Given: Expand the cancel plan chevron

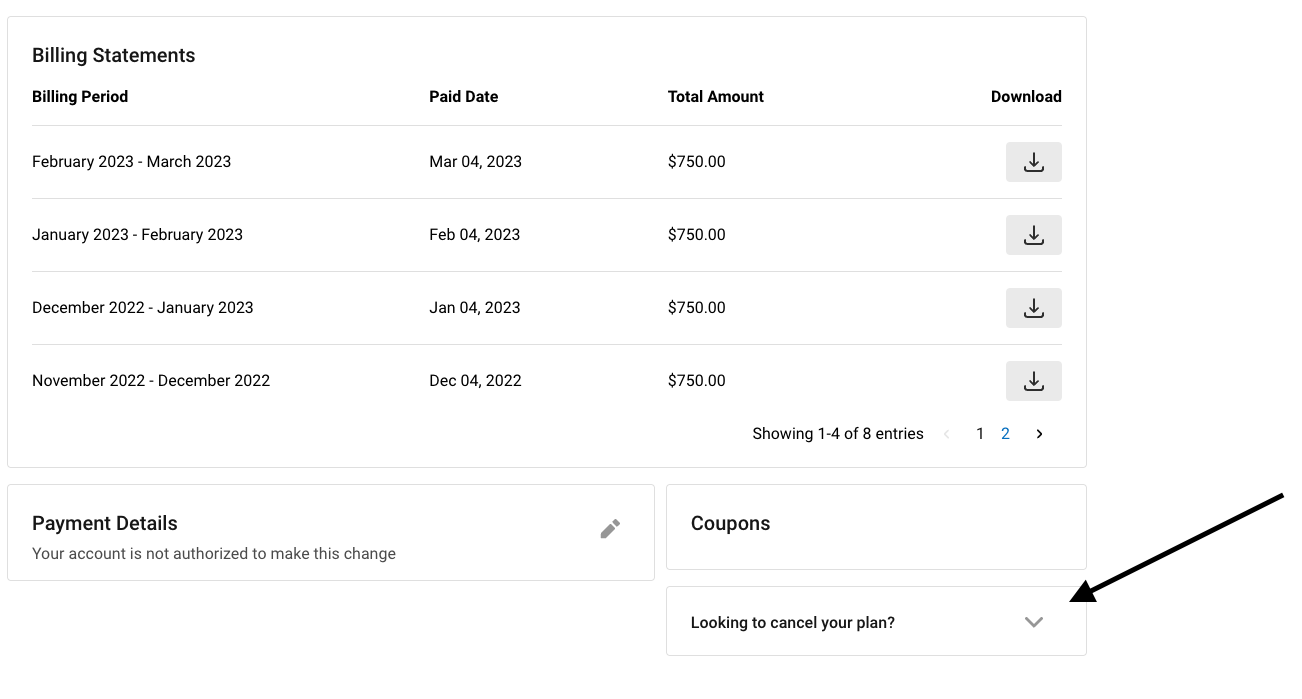Looking at the screenshot, I should click(1034, 622).
